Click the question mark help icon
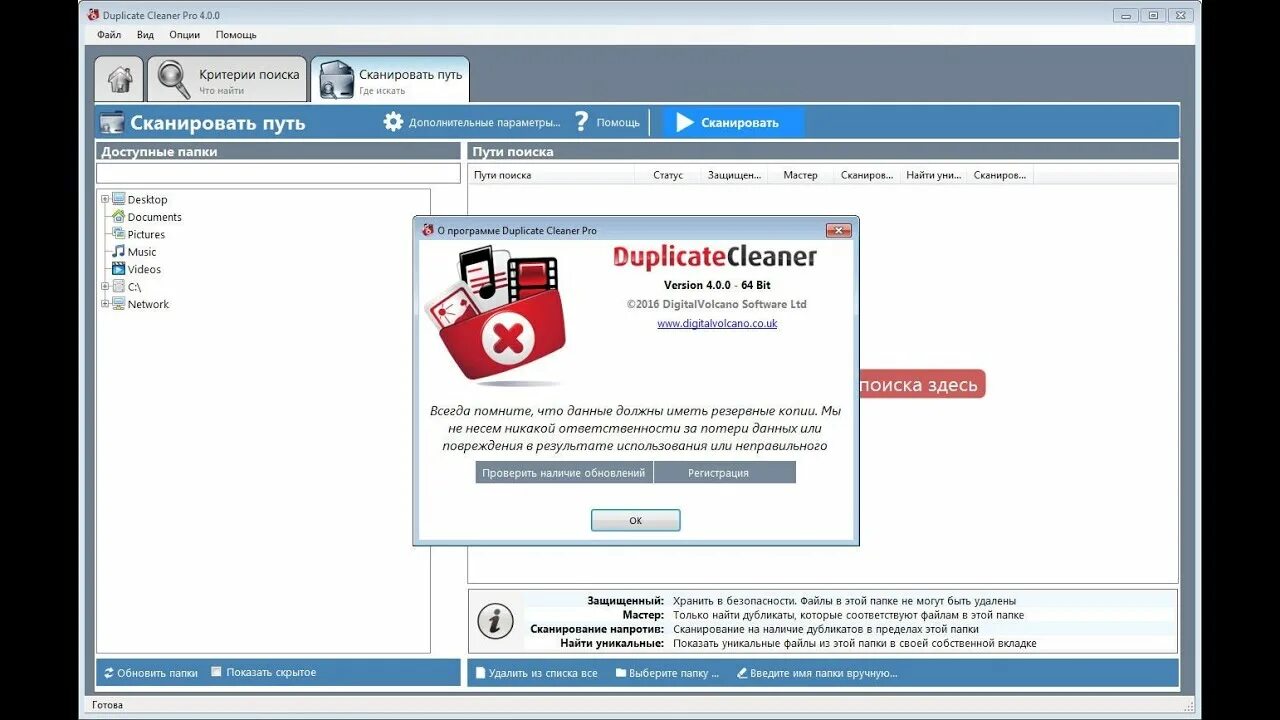Screen dimensions: 1280x720 (x=581, y=122)
